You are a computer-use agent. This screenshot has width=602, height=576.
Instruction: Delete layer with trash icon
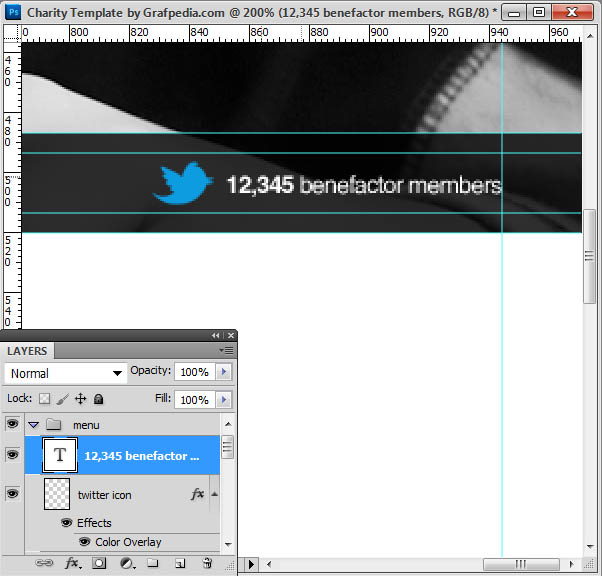point(207,563)
